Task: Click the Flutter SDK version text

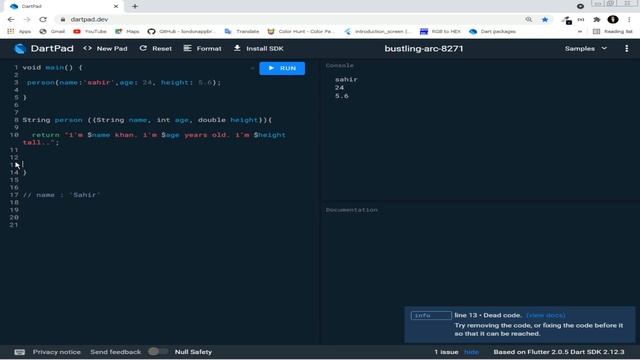Action: (x=559, y=352)
